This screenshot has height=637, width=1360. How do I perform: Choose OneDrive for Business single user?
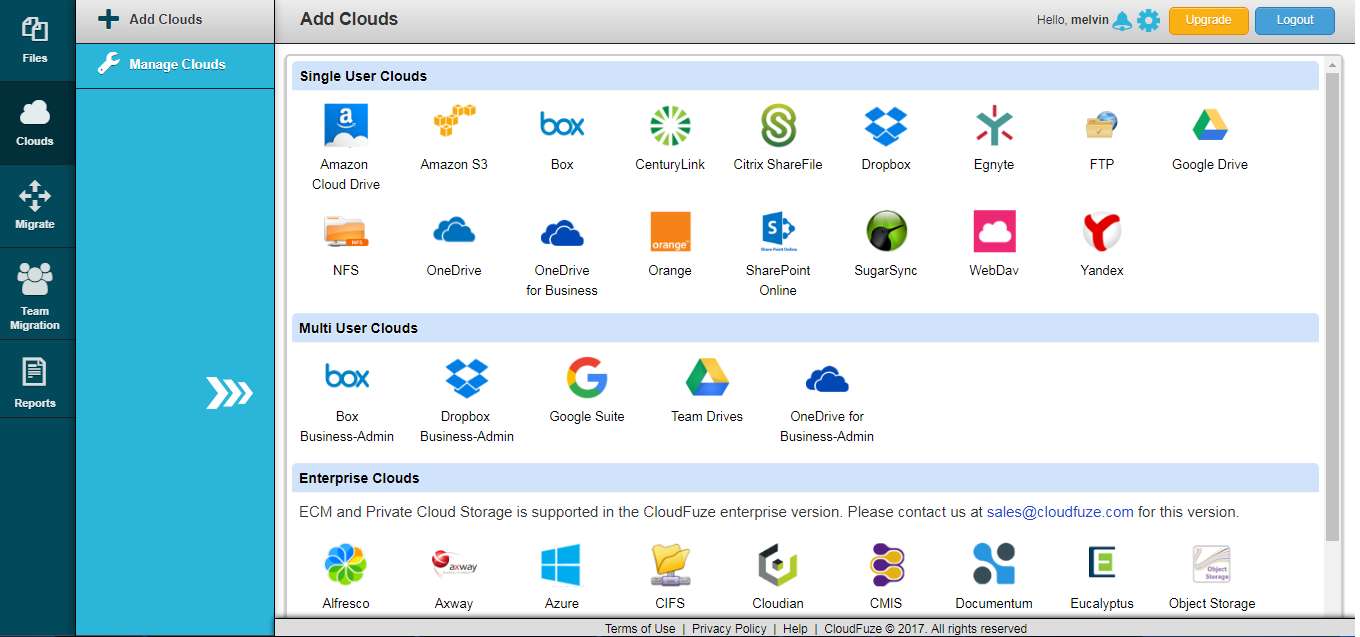pos(562,232)
